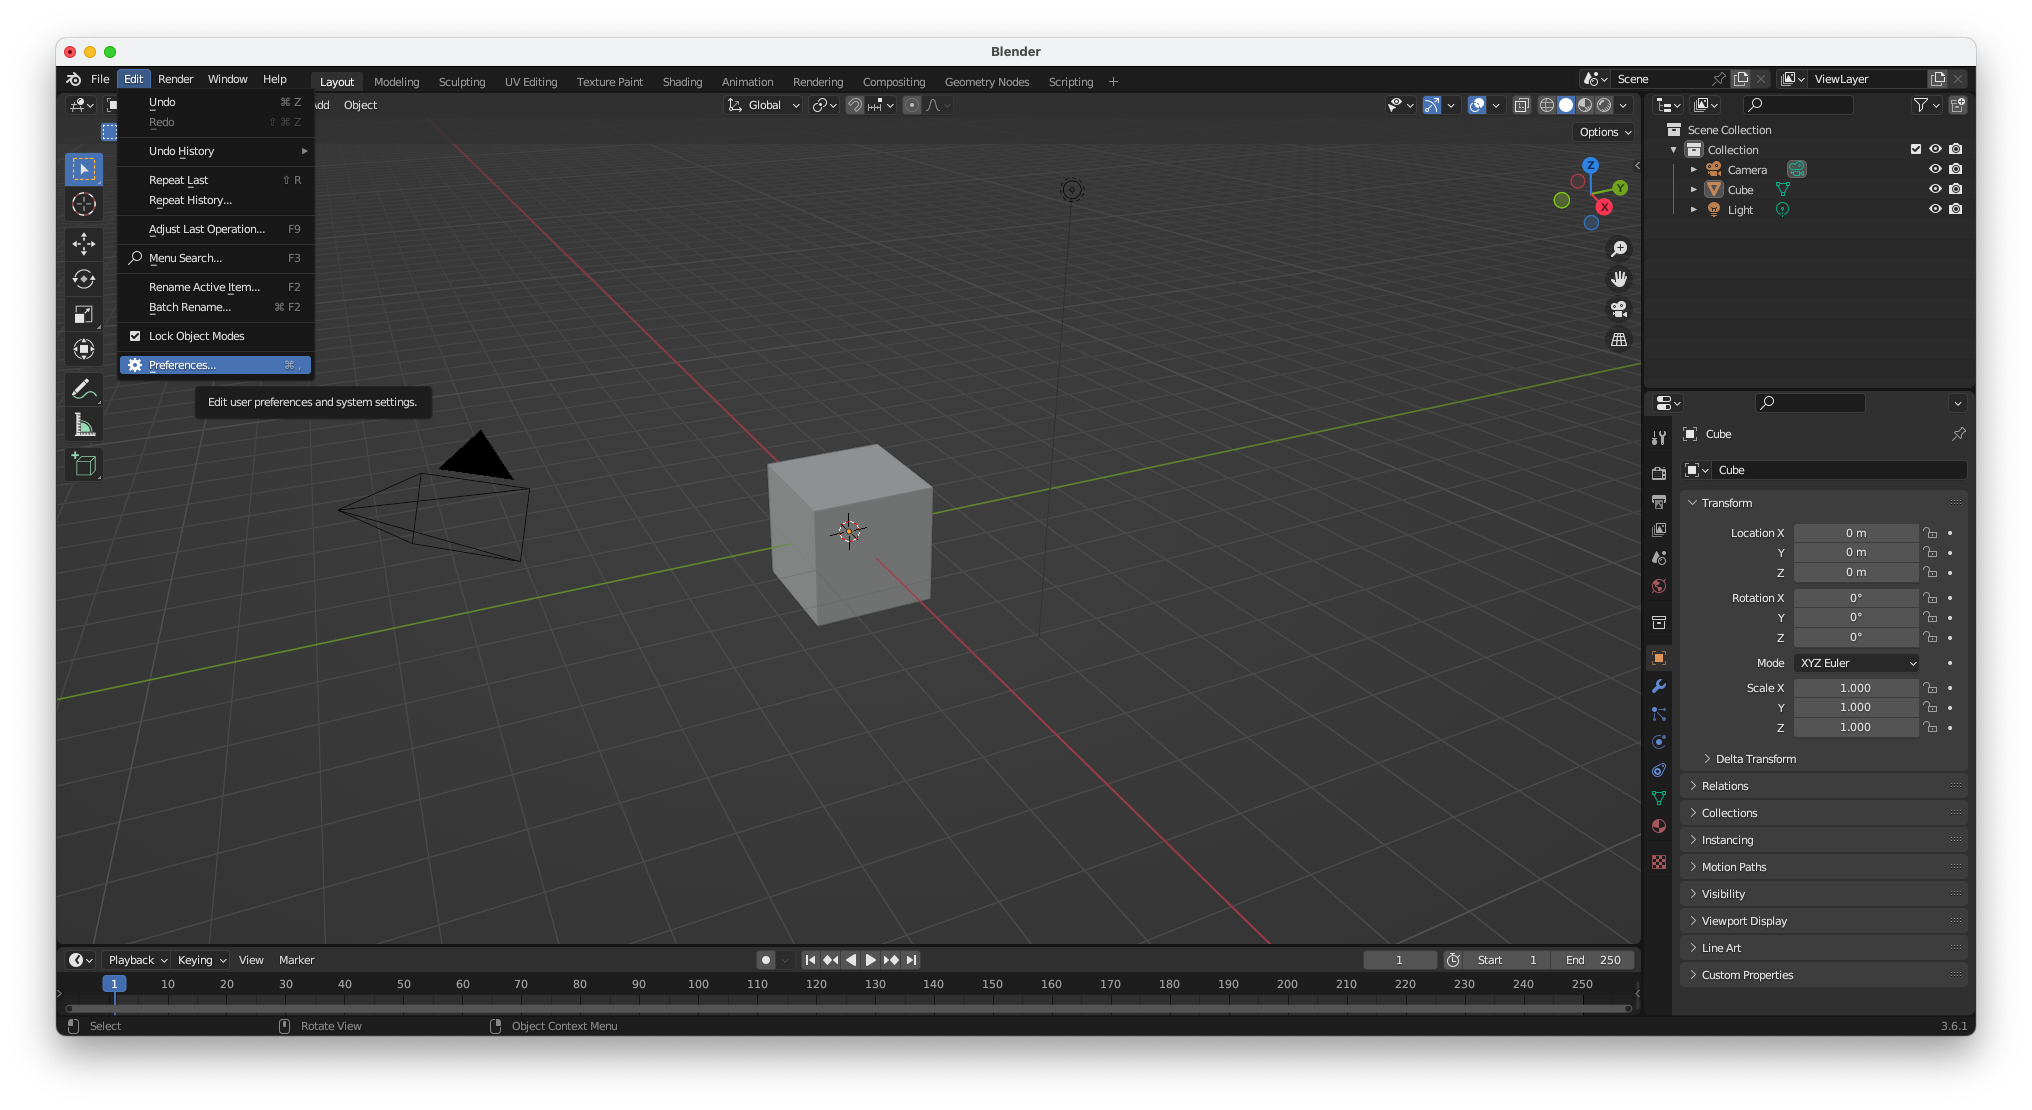This screenshot has height=1110, width=2032.
Task: Select the Move tool in toolbar
Action: 84,243
